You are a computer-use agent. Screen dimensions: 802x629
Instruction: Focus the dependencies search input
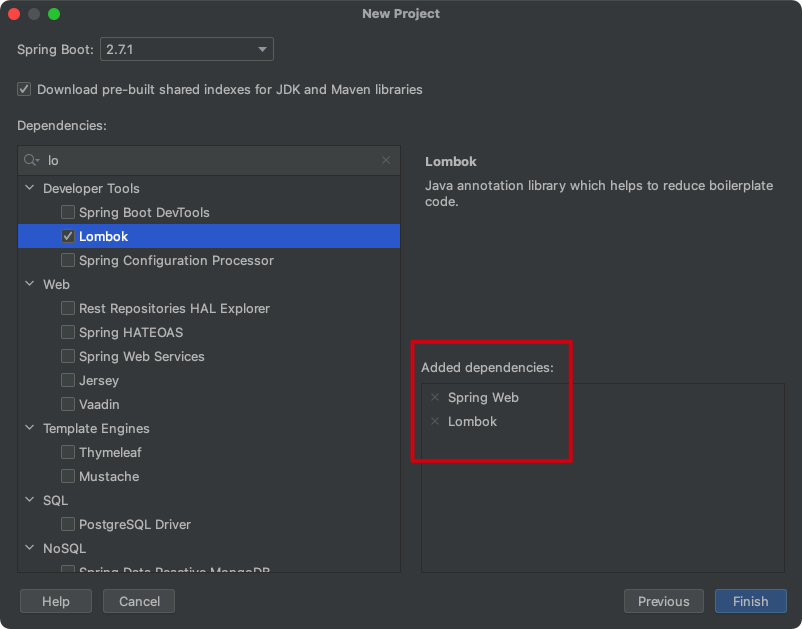pos(210,161)
